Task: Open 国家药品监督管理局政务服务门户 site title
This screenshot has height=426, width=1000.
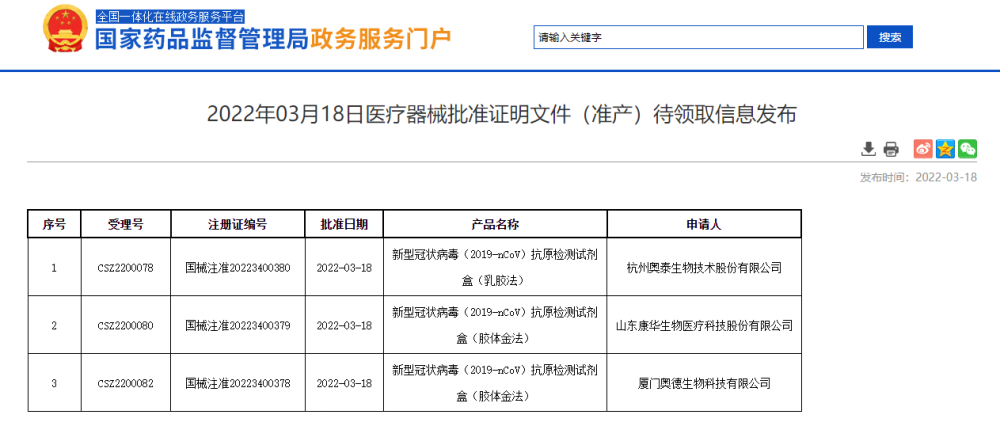Action: coord(272,40)
